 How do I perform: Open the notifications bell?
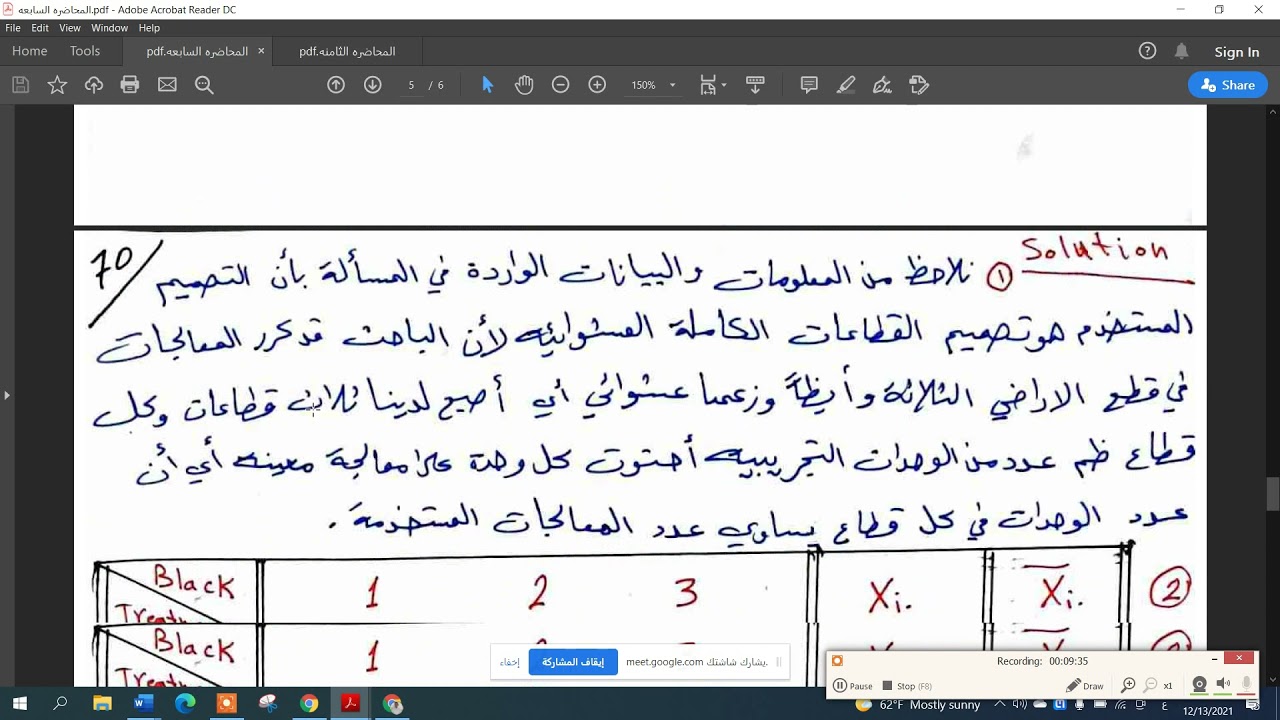[x=1182, y=51]
